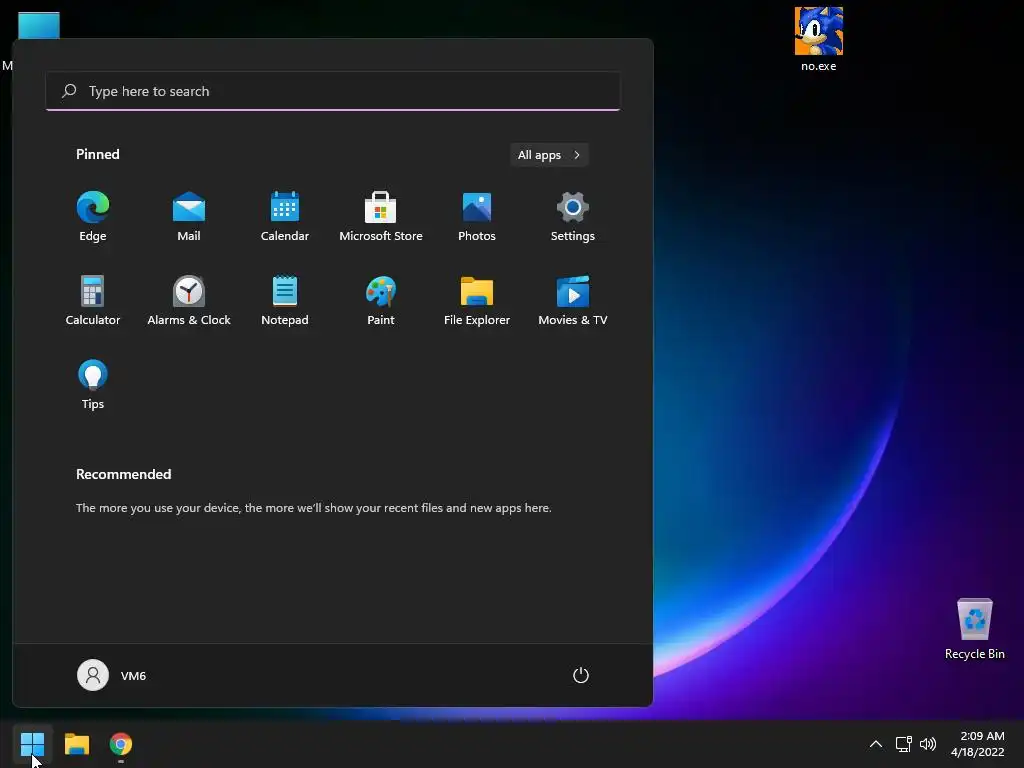Open the Calculator app
The image size is (1024, 768).
coord(93,301)
